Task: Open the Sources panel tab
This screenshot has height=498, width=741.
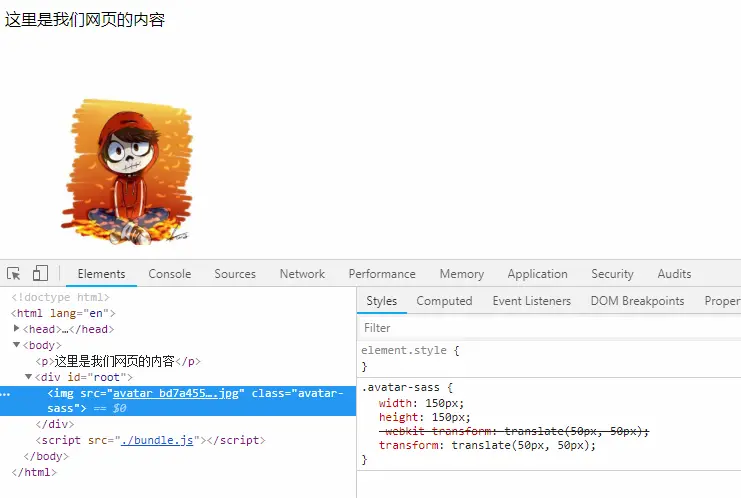Action: coord(235,274)
